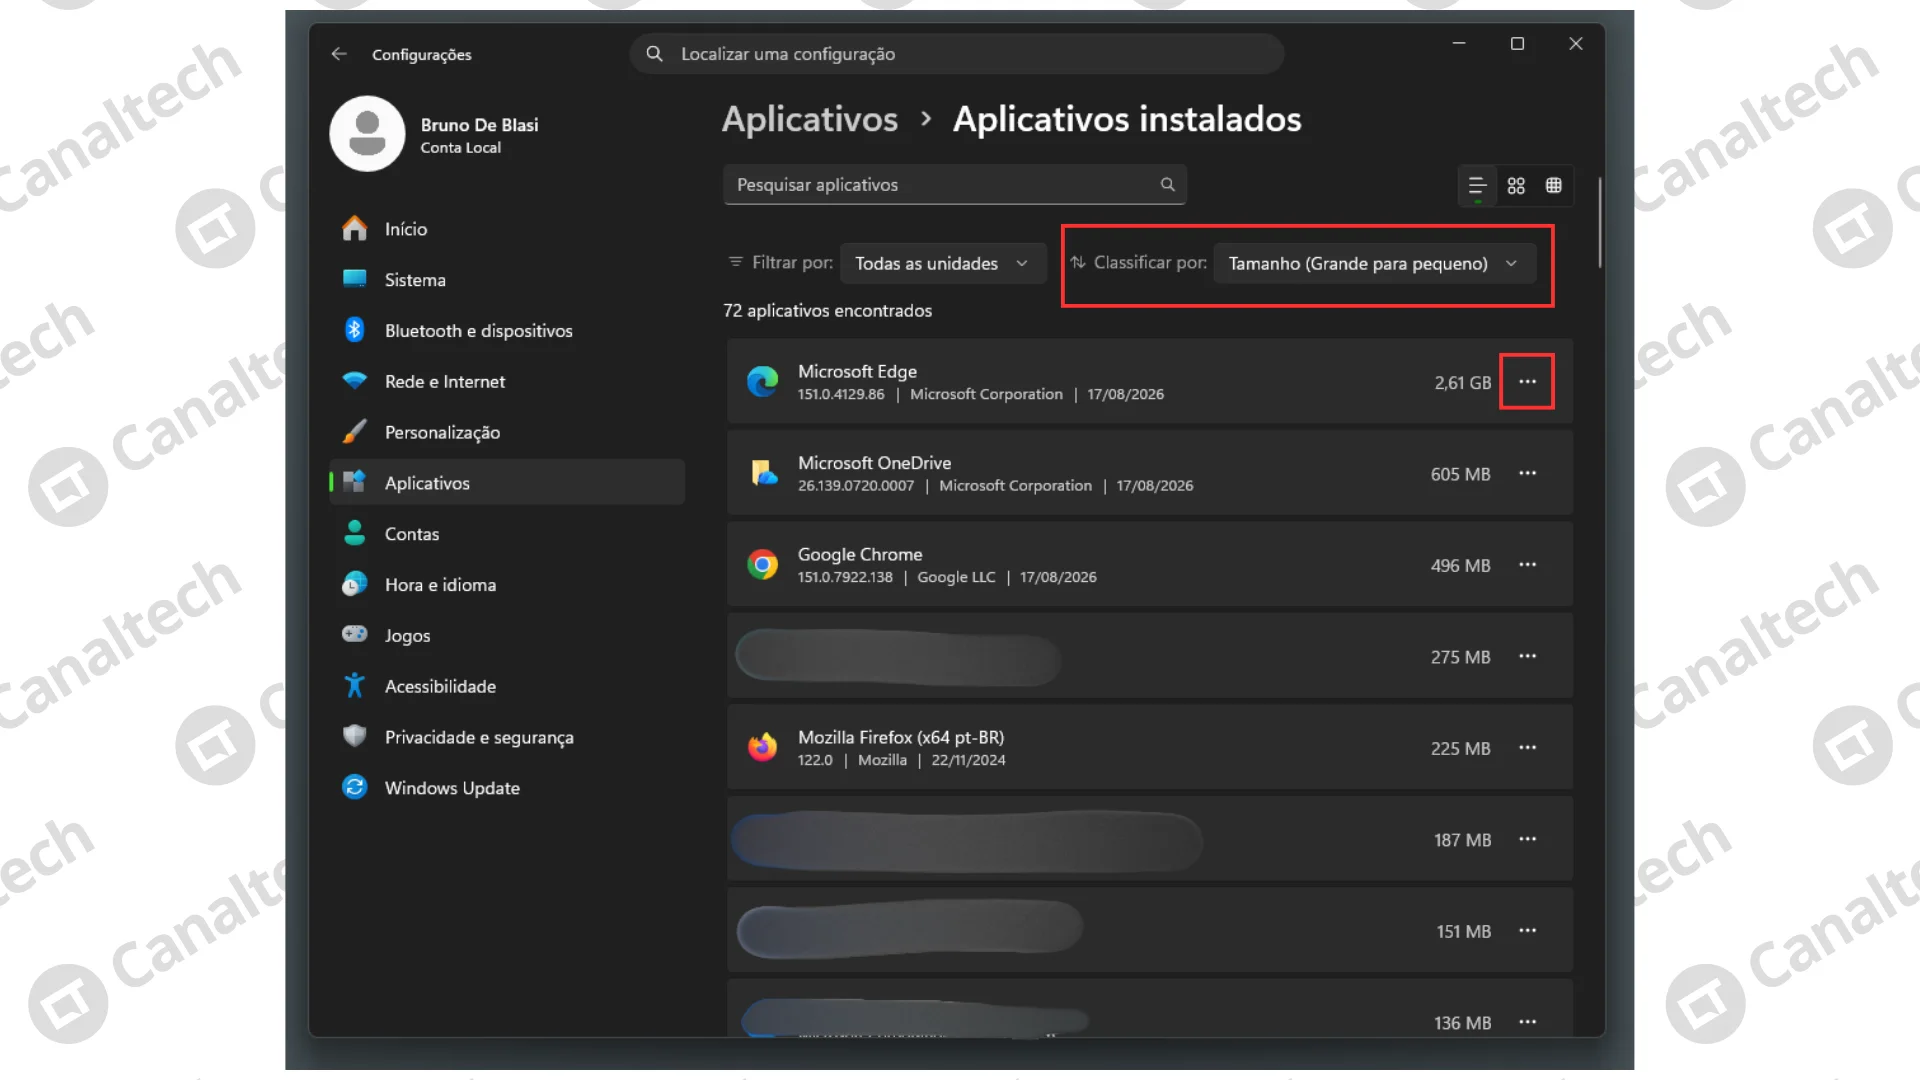Select Contas in the sidebar
The width and height of the screenshot is (1920, 1080).
click(507, 534)
